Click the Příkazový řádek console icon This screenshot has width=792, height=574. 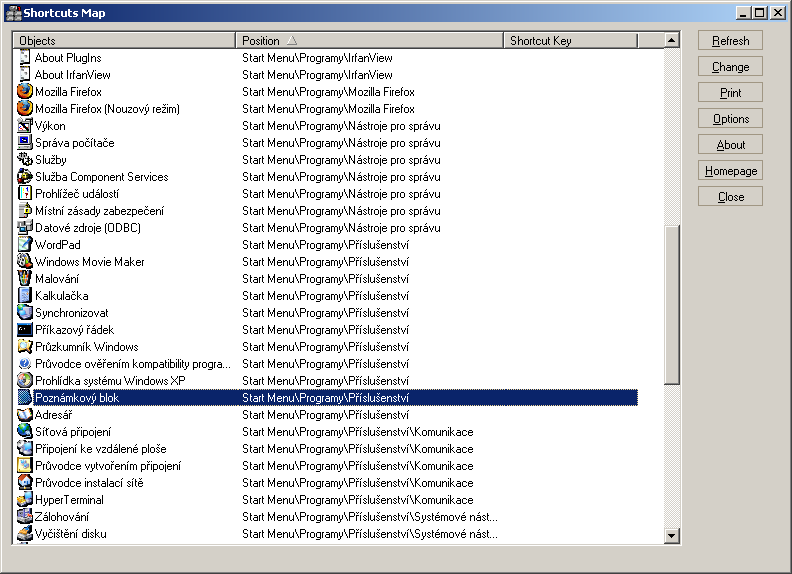(25, 329)
